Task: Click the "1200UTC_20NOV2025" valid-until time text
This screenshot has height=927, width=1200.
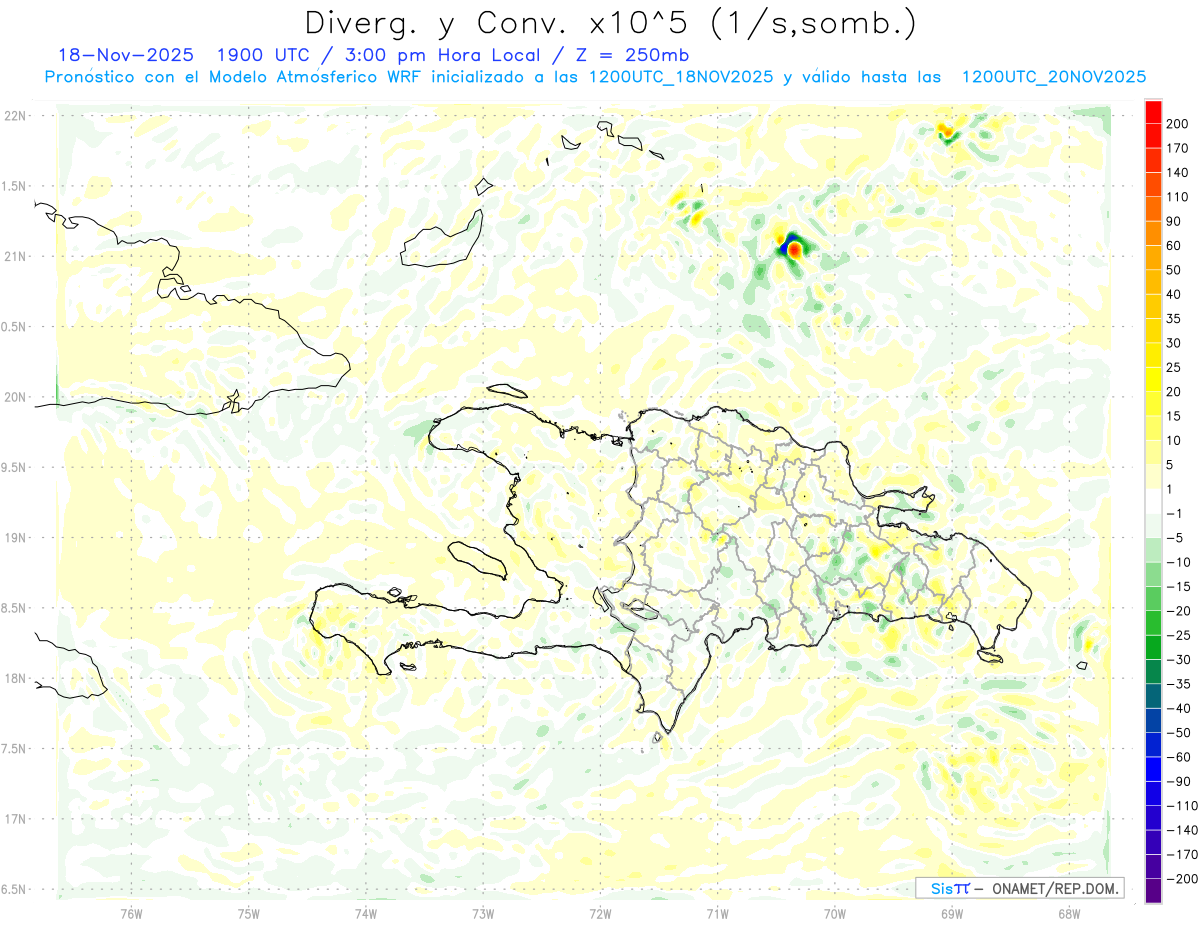Action: (x=1053, y=77)
